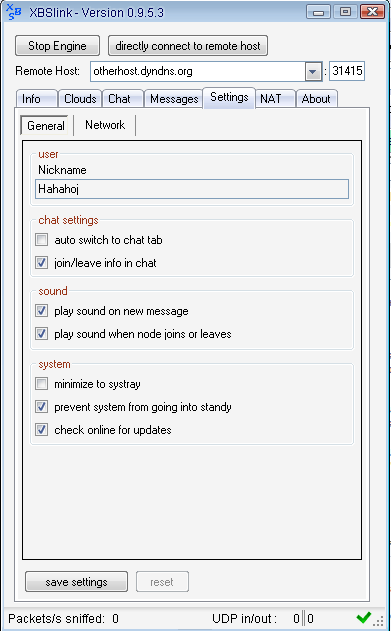Toggle check online for updates

pos(41,430)
